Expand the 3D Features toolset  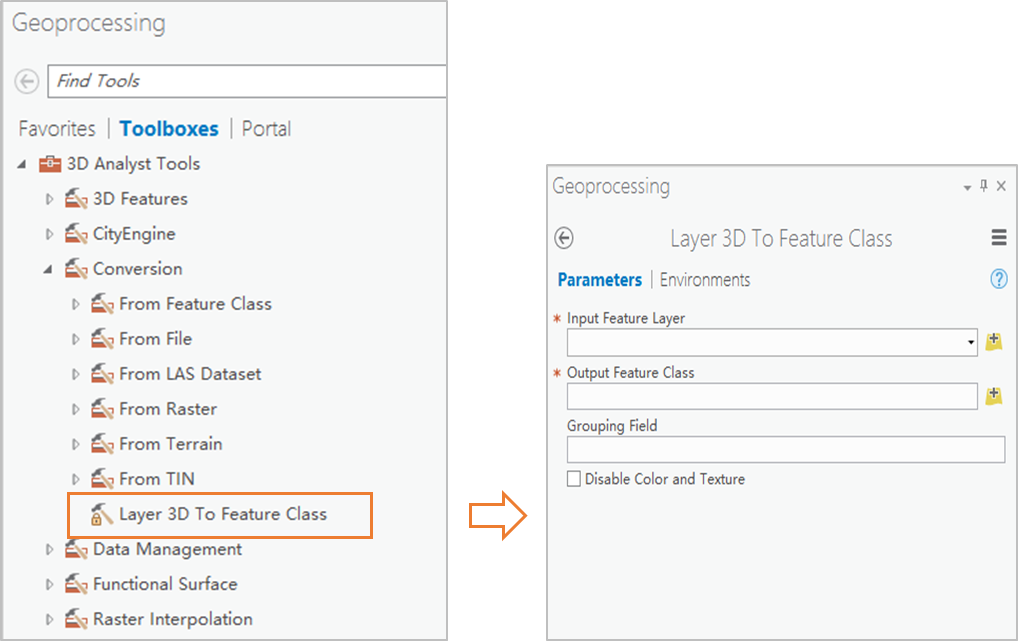49,199
